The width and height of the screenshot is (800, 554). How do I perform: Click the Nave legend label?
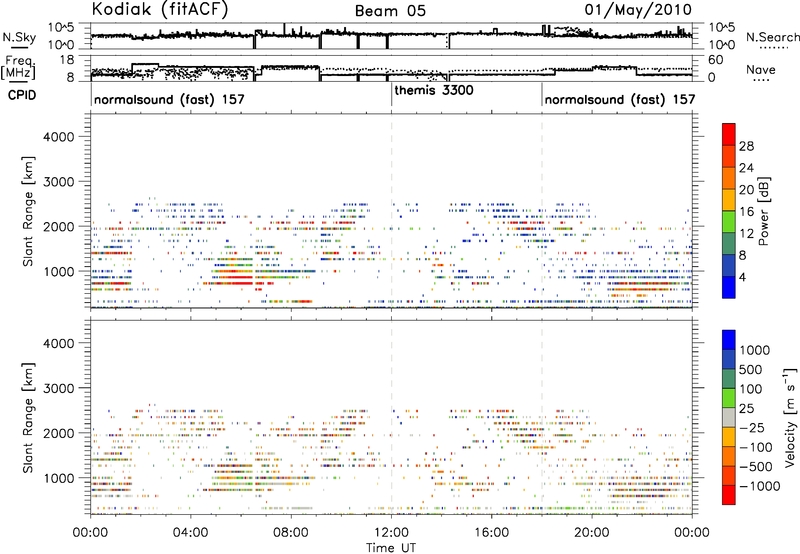tap(761, 70)
